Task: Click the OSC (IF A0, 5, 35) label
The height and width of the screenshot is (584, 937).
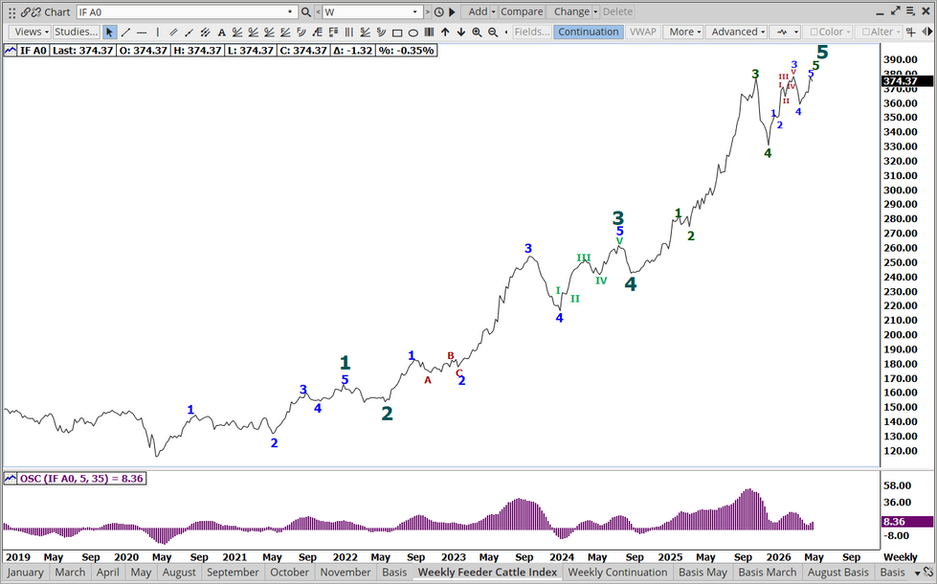Action: 81,478
